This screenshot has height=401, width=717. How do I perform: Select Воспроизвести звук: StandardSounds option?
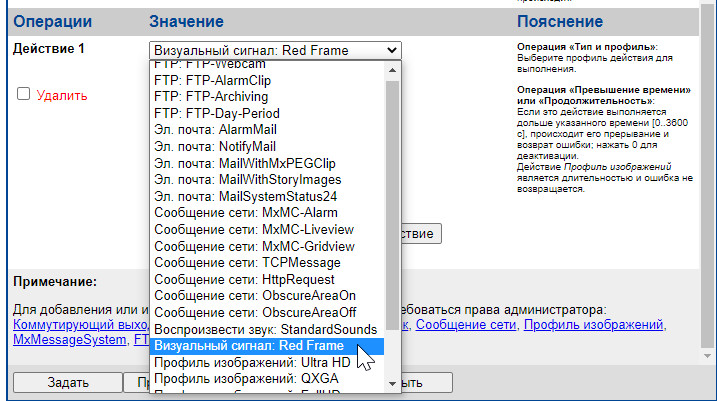tap(267, 329)
